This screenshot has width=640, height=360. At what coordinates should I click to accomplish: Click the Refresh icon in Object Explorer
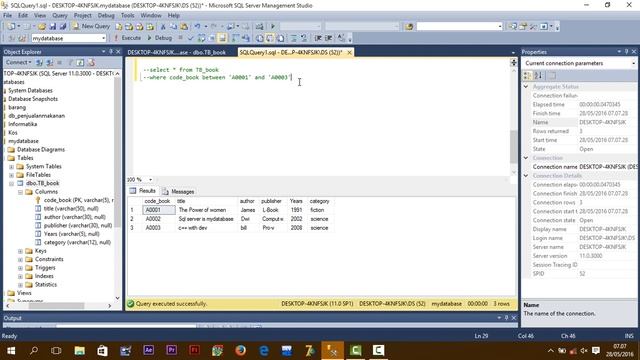coord(80,62)
